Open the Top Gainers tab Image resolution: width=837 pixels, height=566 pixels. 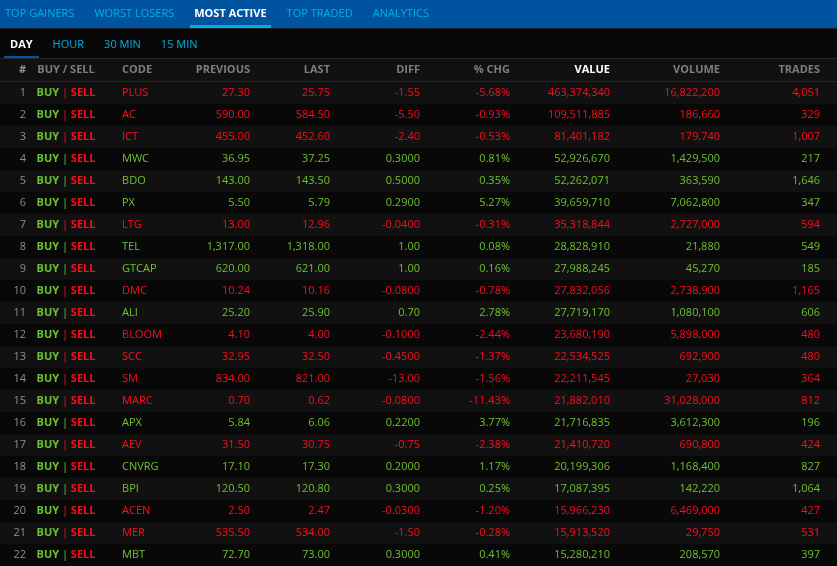40,13
